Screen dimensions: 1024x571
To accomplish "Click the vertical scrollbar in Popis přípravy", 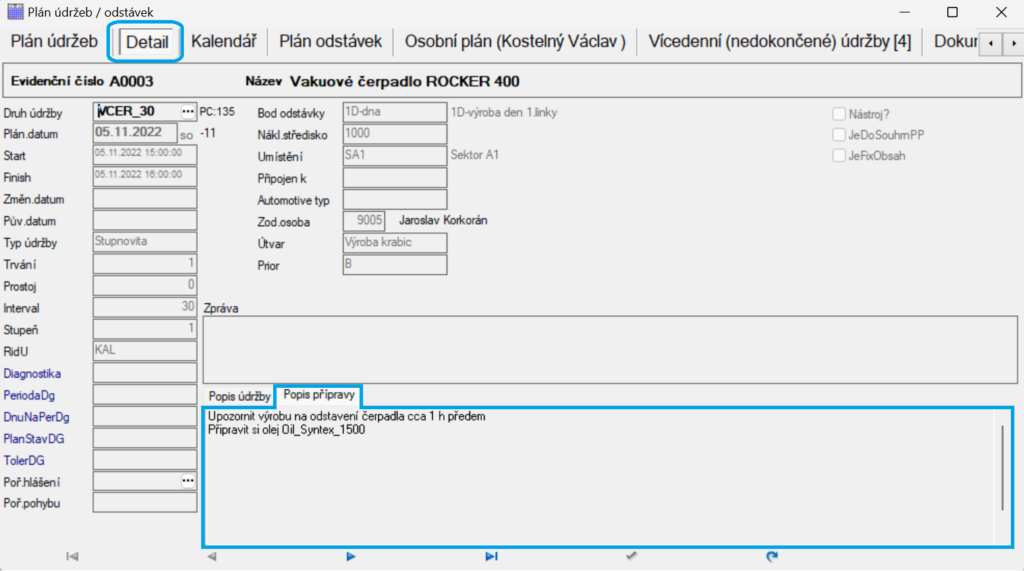I will (x=1002, y=468).
